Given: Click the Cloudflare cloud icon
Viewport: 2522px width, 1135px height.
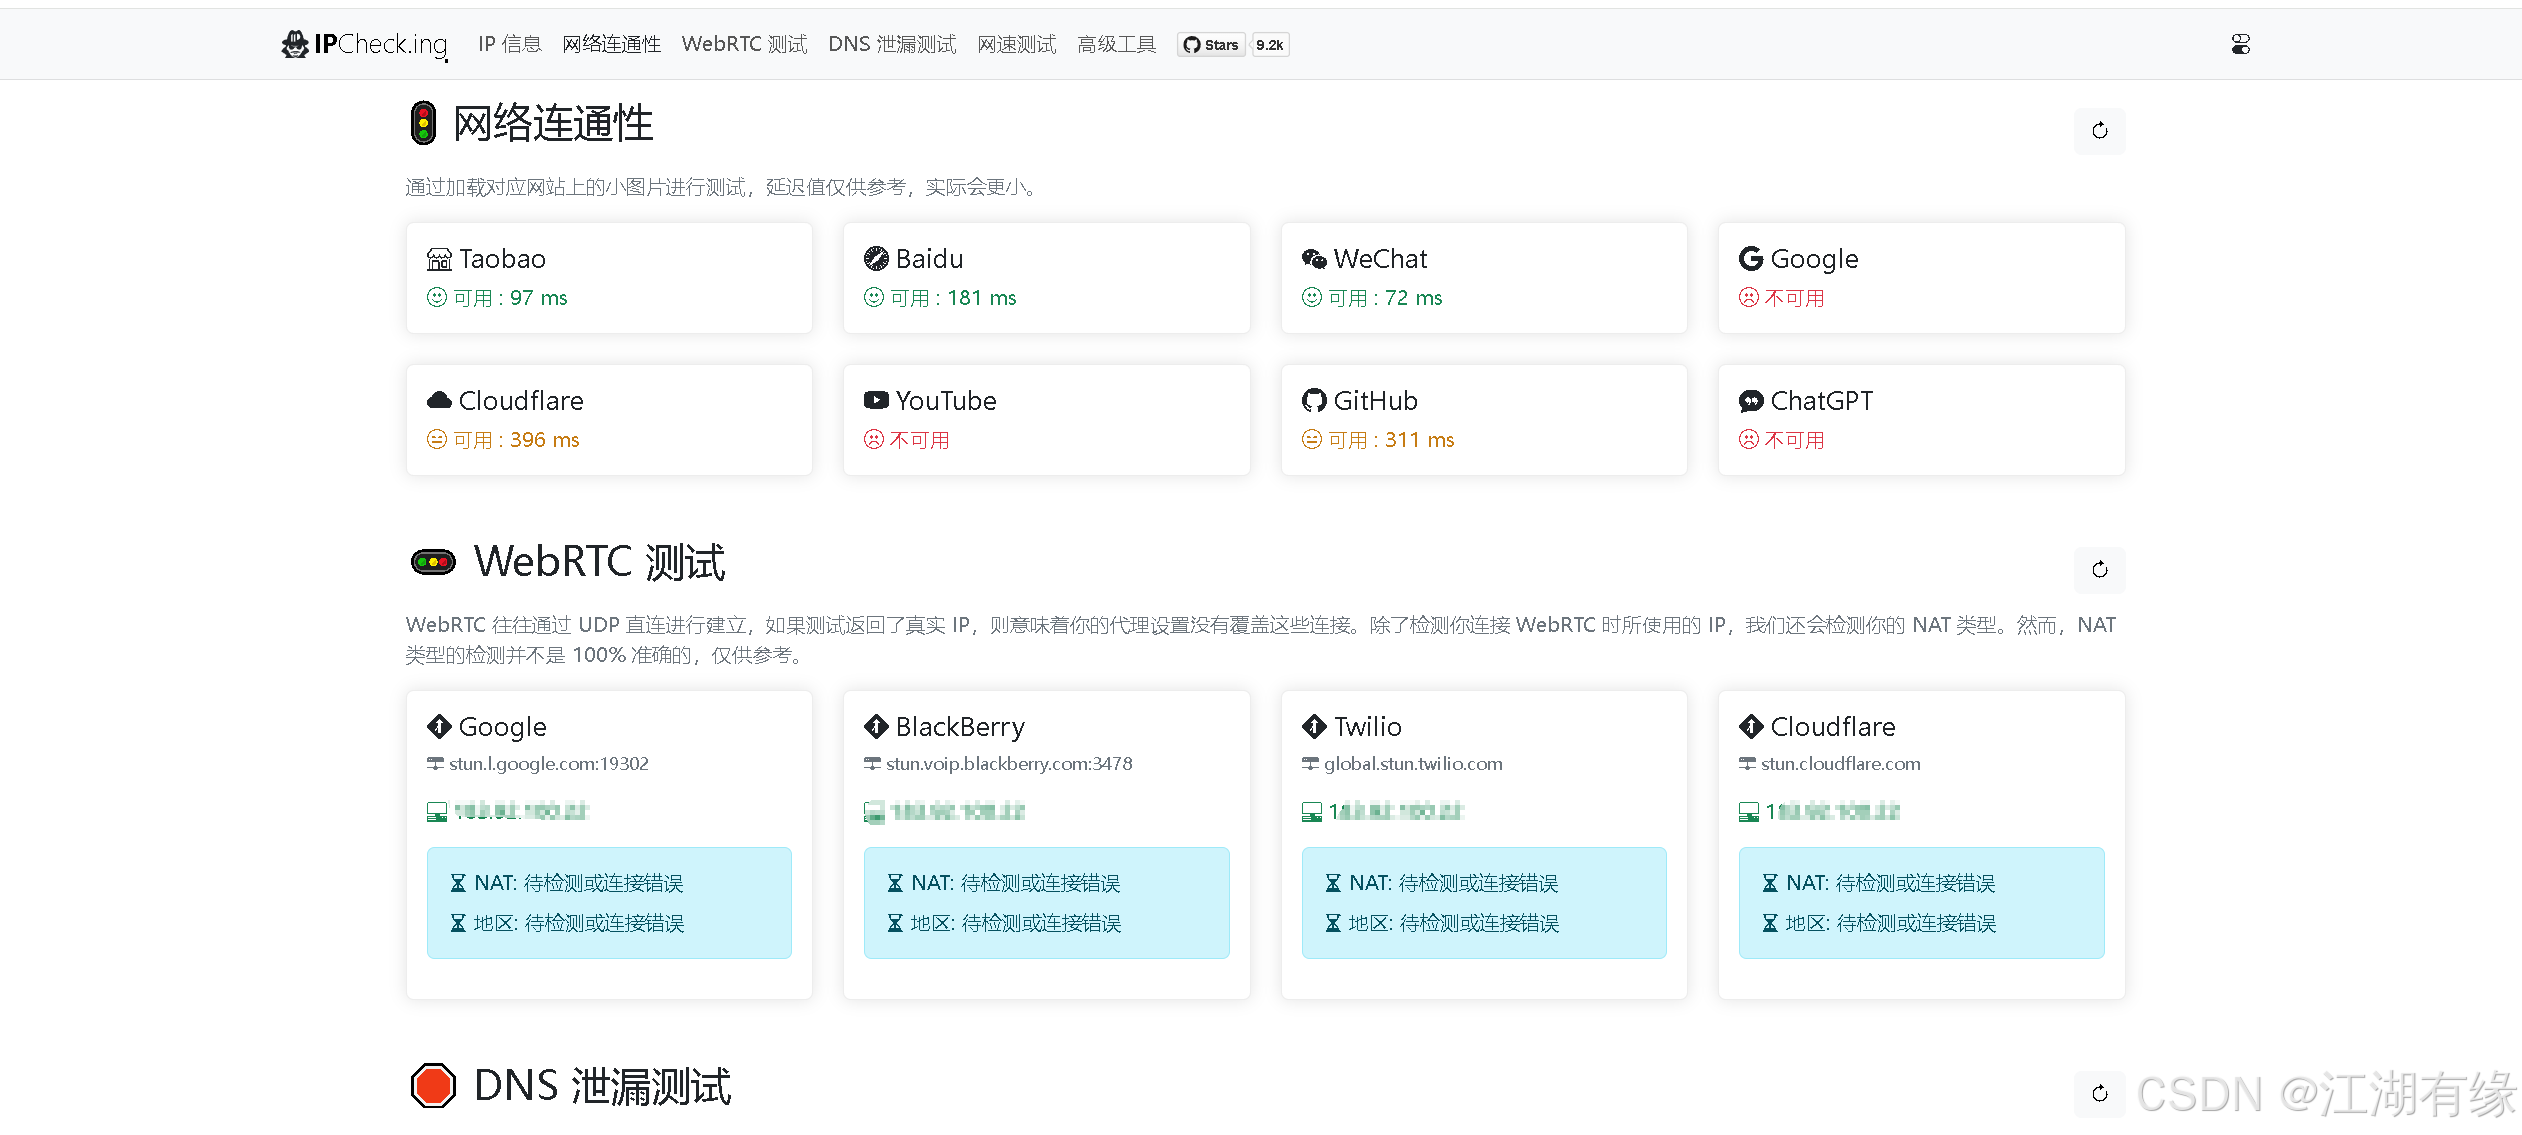Looking at the screenshot, I should click(439, 401).
